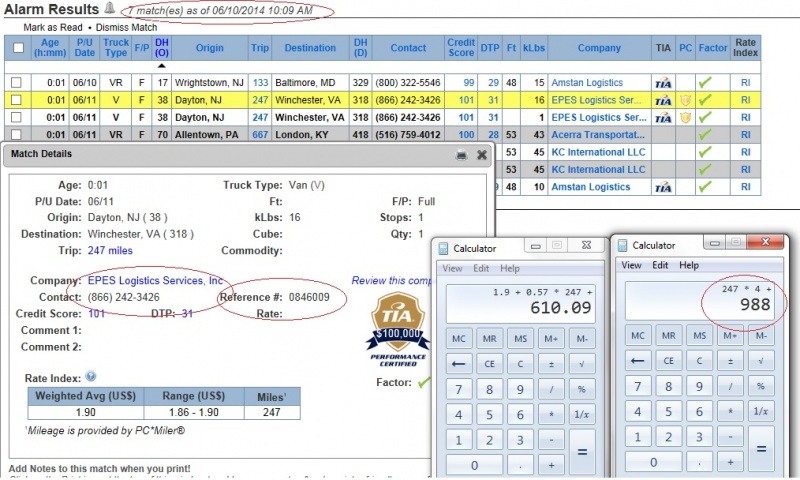Close the Match Details panel

[482, 155]
